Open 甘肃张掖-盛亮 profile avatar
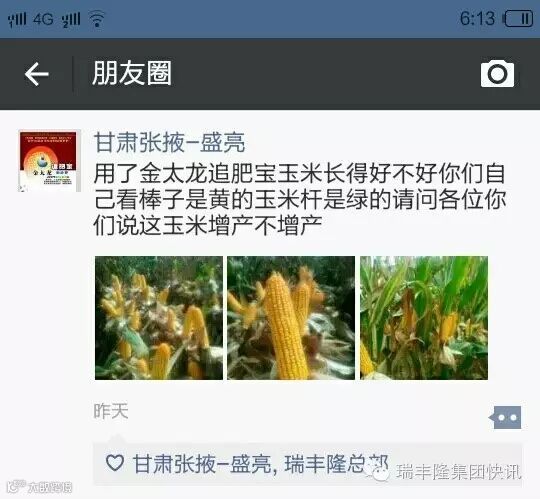540x499 pixels. (49, 160)
